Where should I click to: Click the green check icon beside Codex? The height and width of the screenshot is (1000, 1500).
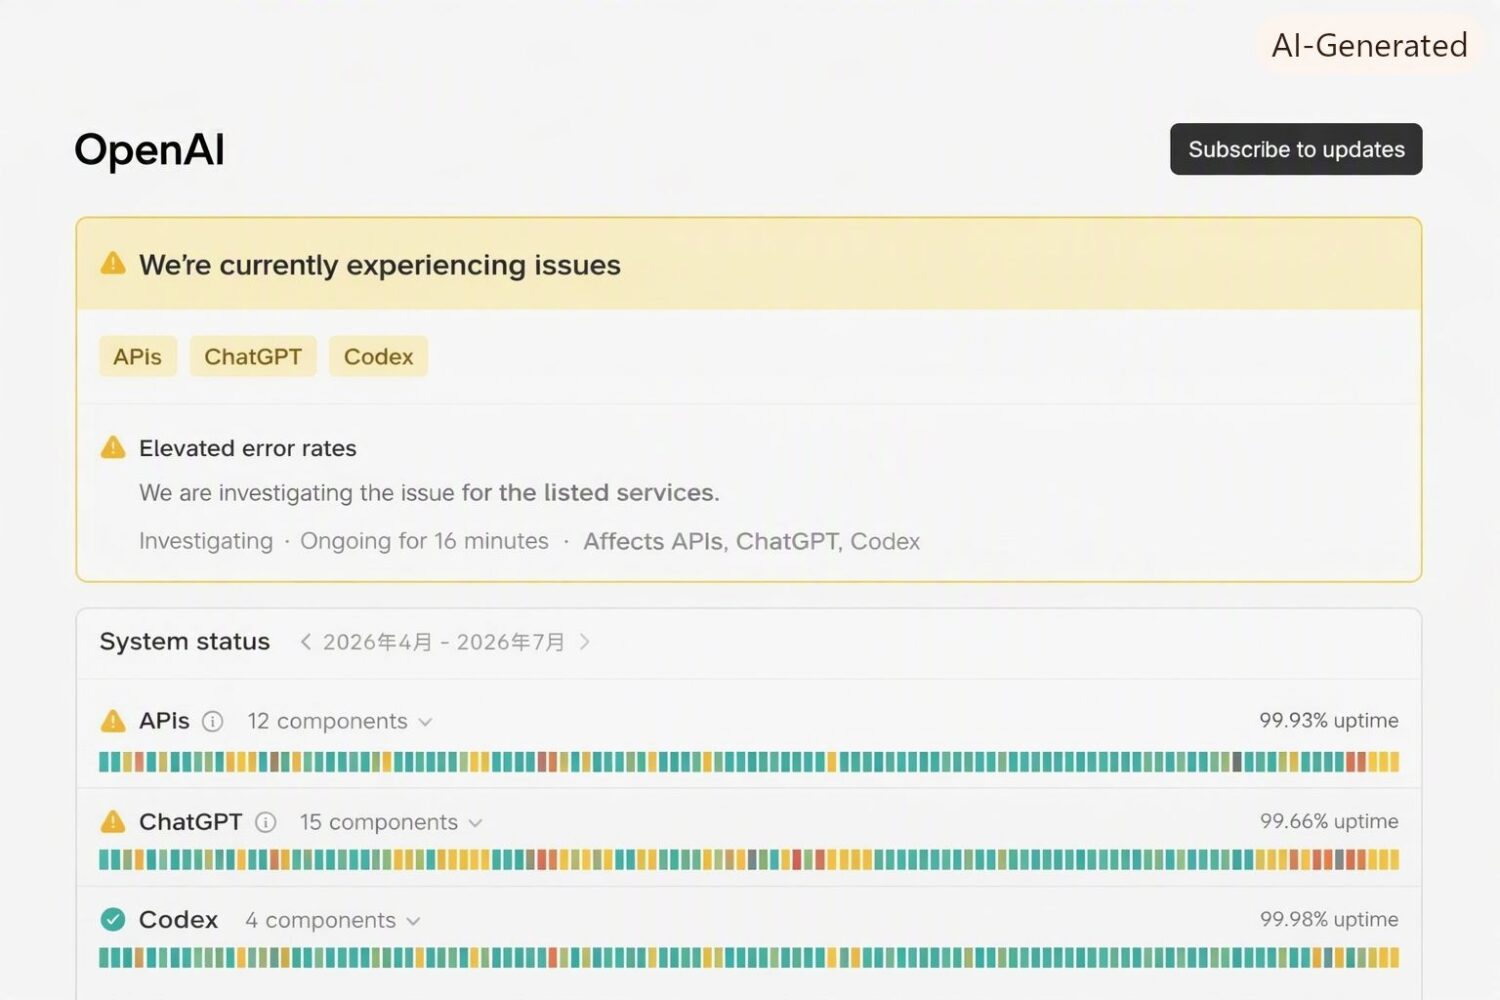click(113, 920)
